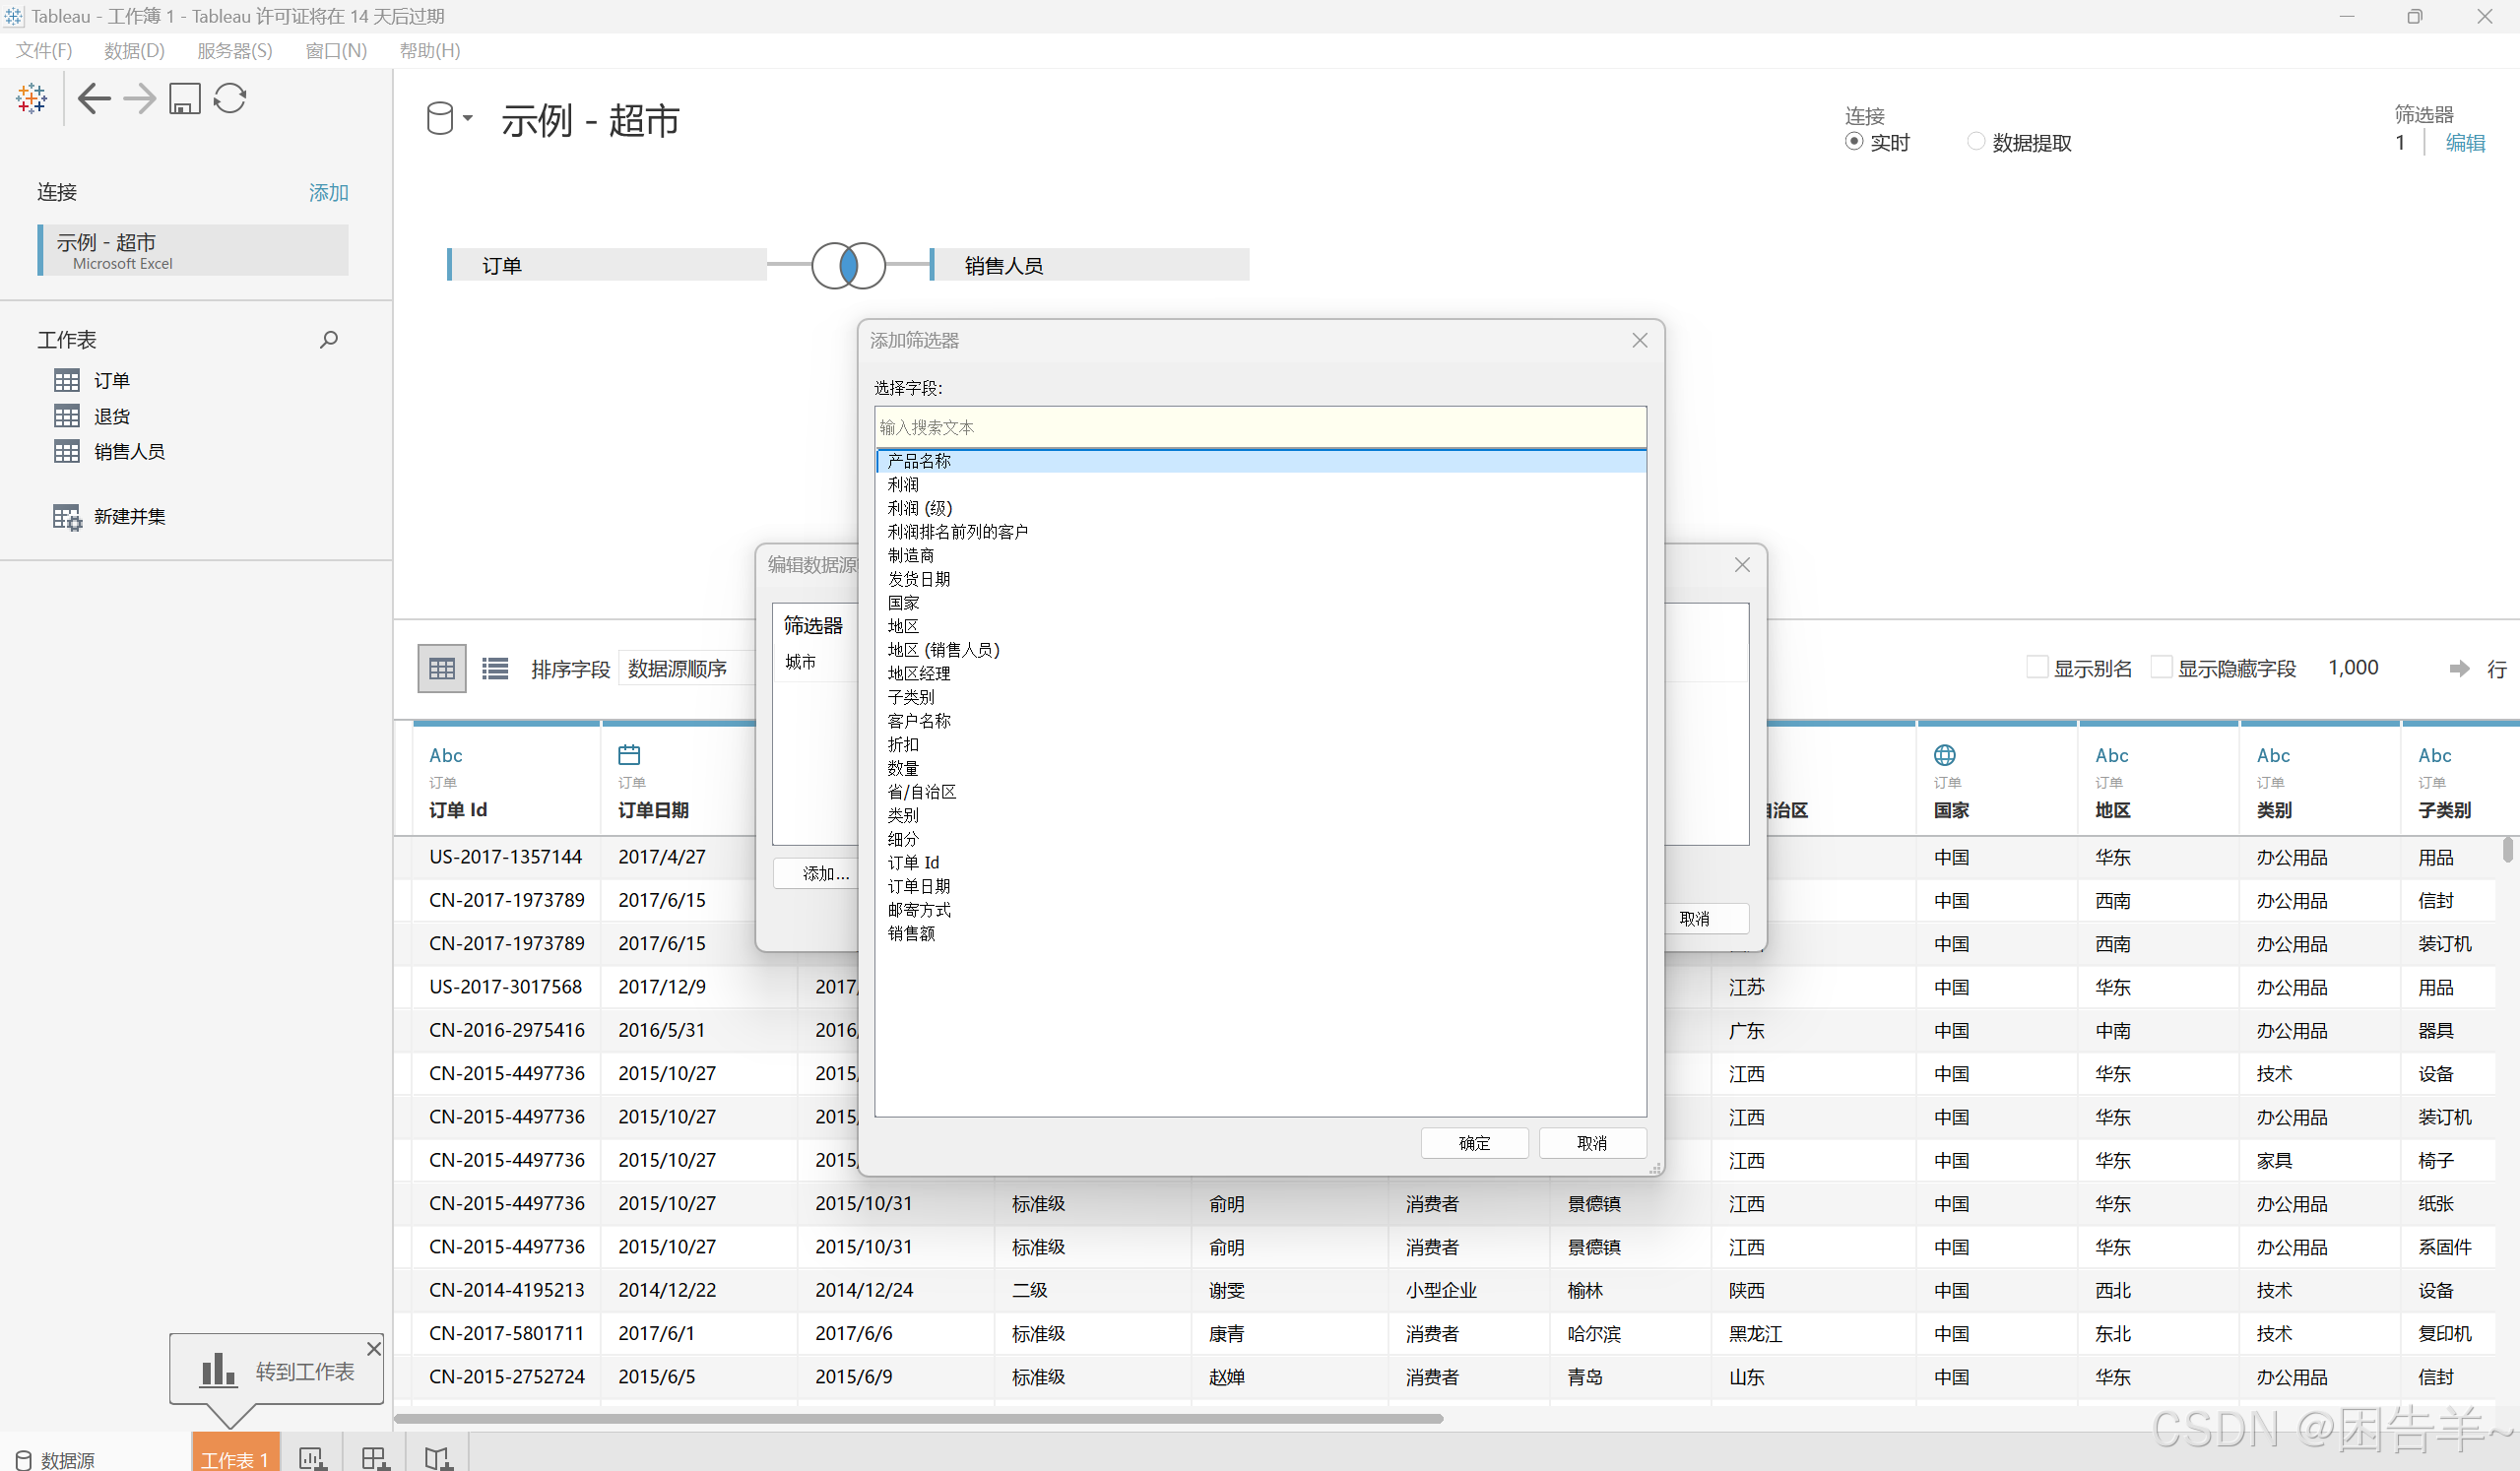
Task: Select 利润 in the field list
Action: point(903,484)
